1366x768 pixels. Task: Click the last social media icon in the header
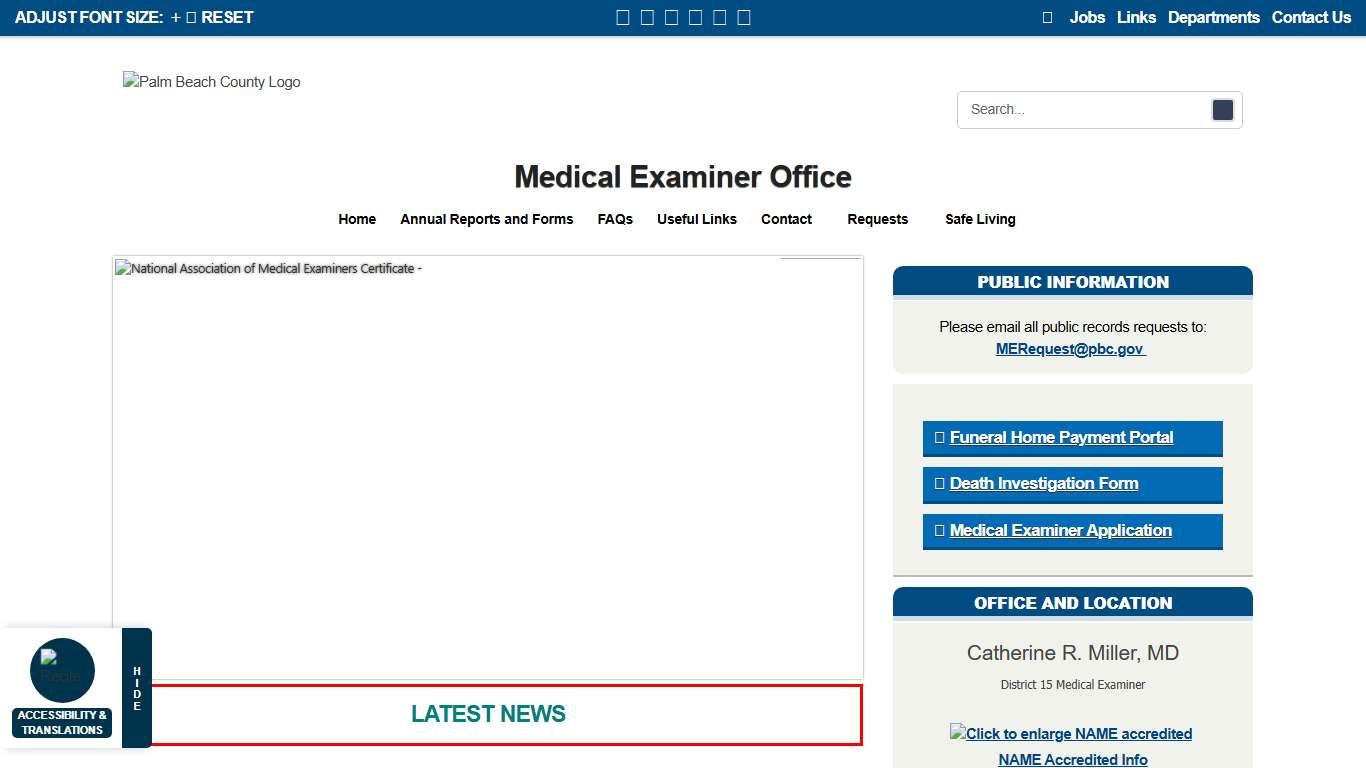coord(744,17)
